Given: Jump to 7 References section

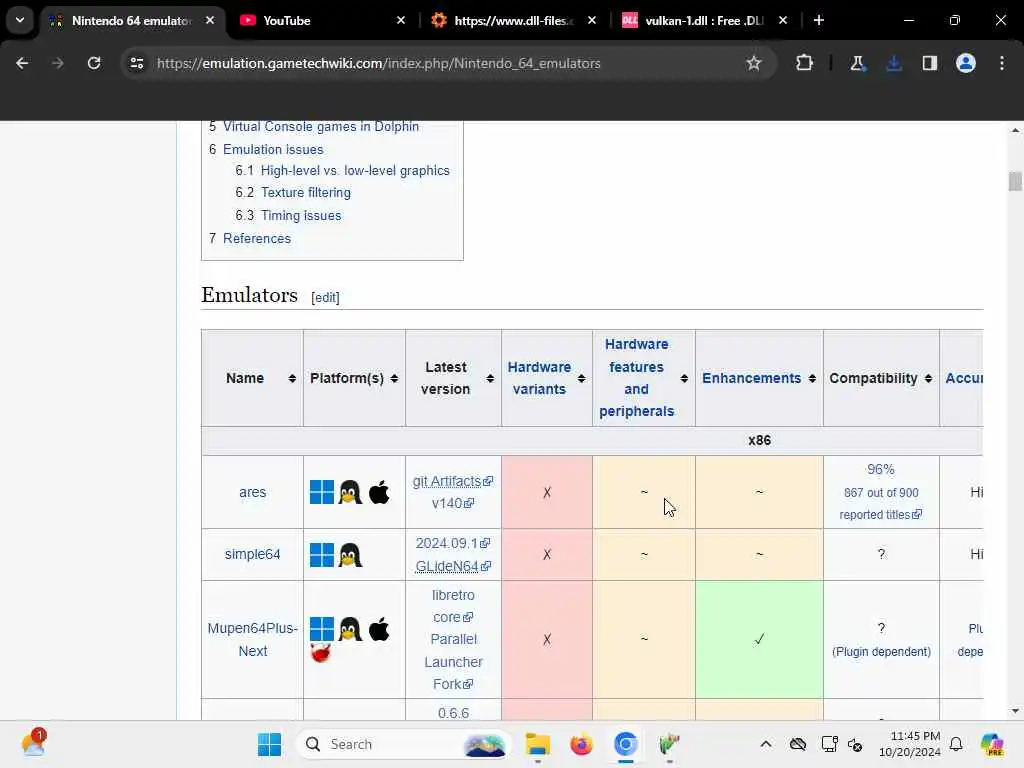Looking at the screenshot, I should pos(257,238).
